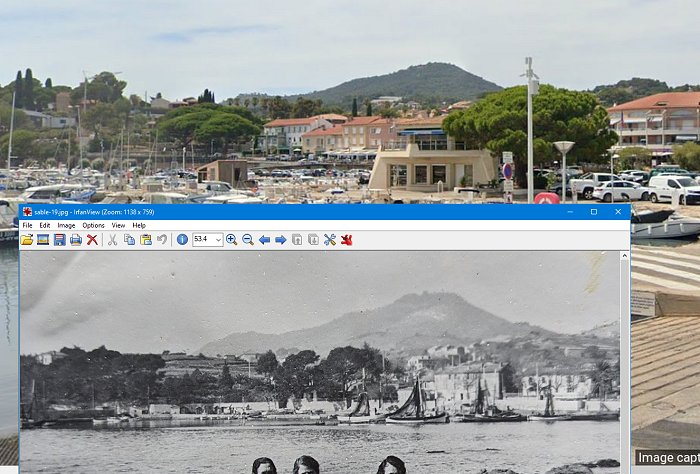
Task: Zoom out with the magnifier minus icon
Action: coord(248,240)
